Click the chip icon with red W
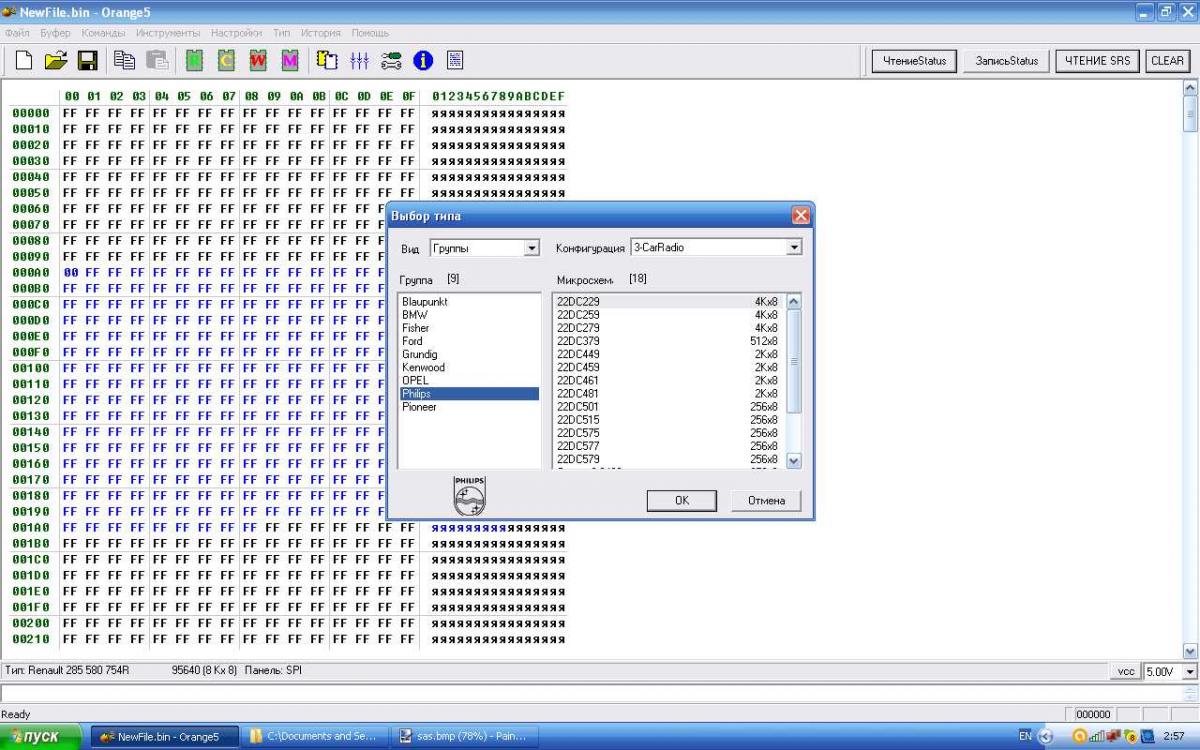The height and width of the screenshot is (750, 1200). 258,60
